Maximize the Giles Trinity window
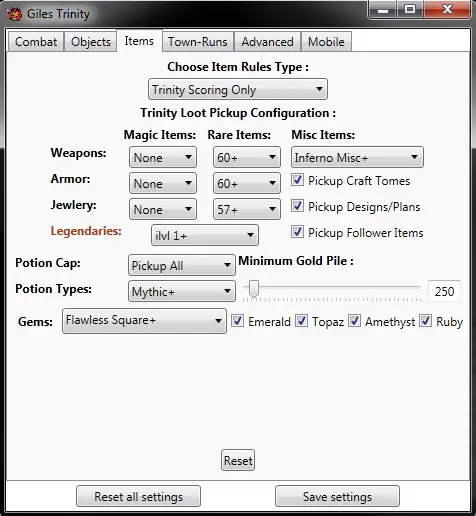 tap(410, 9)
